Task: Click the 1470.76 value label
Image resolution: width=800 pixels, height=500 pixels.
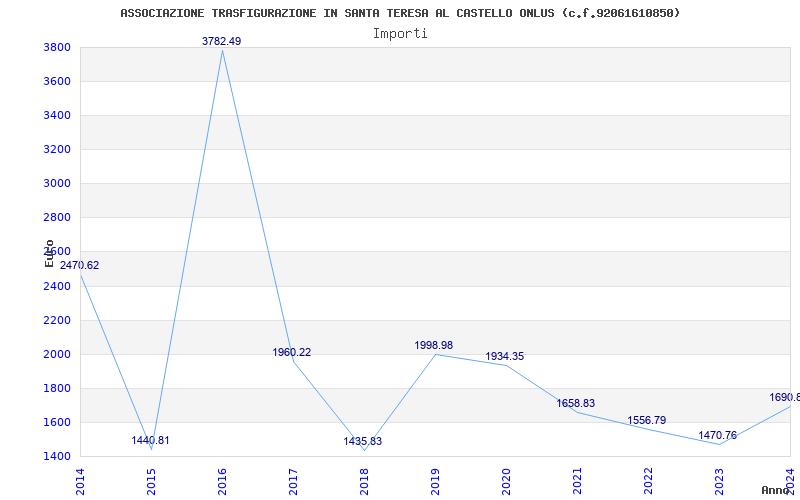Action: (717, 435)
